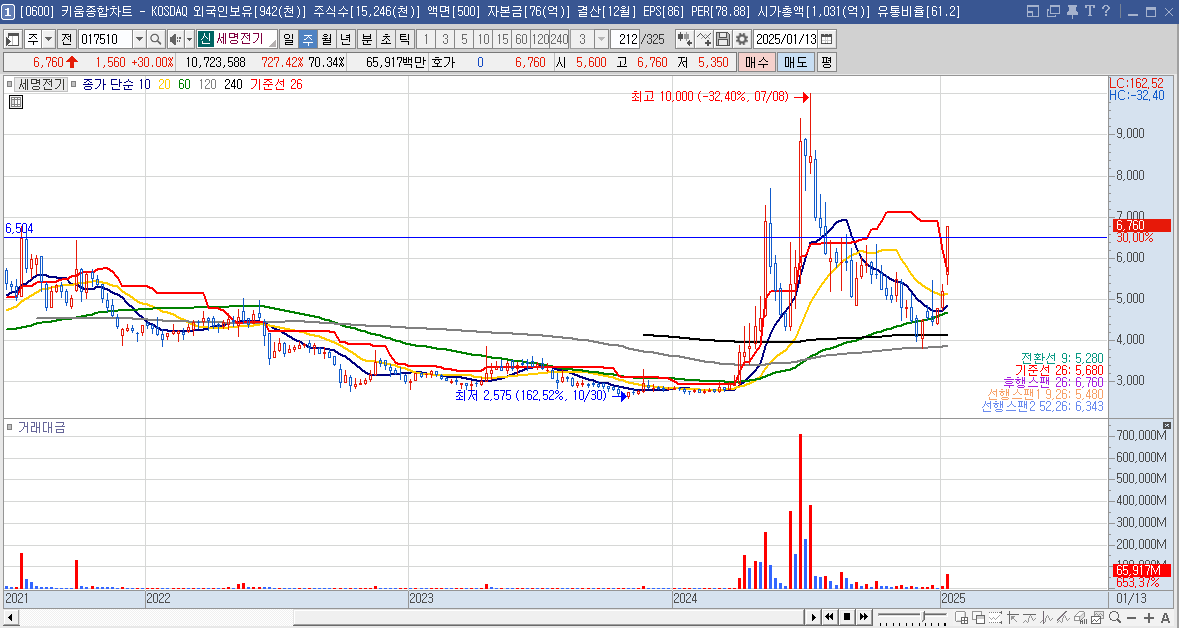Click the magnifier zoom icon in the bottom bar

pyautogui.click(x=1114, y=617)
